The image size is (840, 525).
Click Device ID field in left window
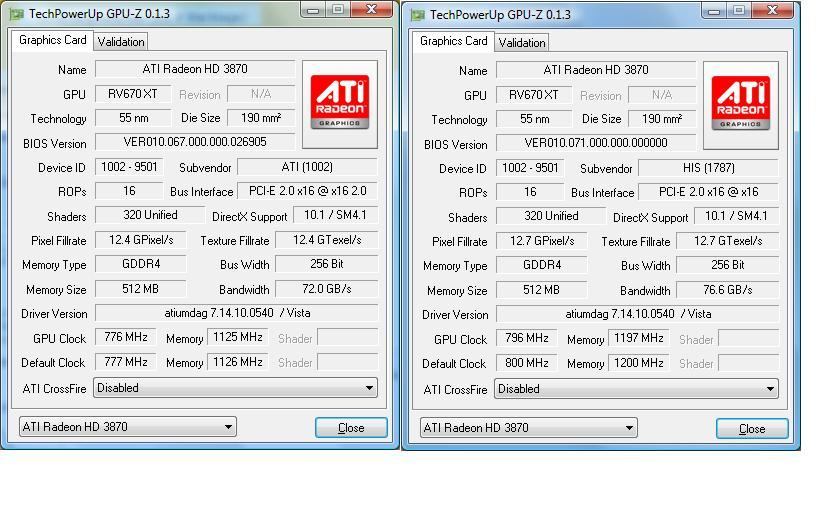[129, 167]
